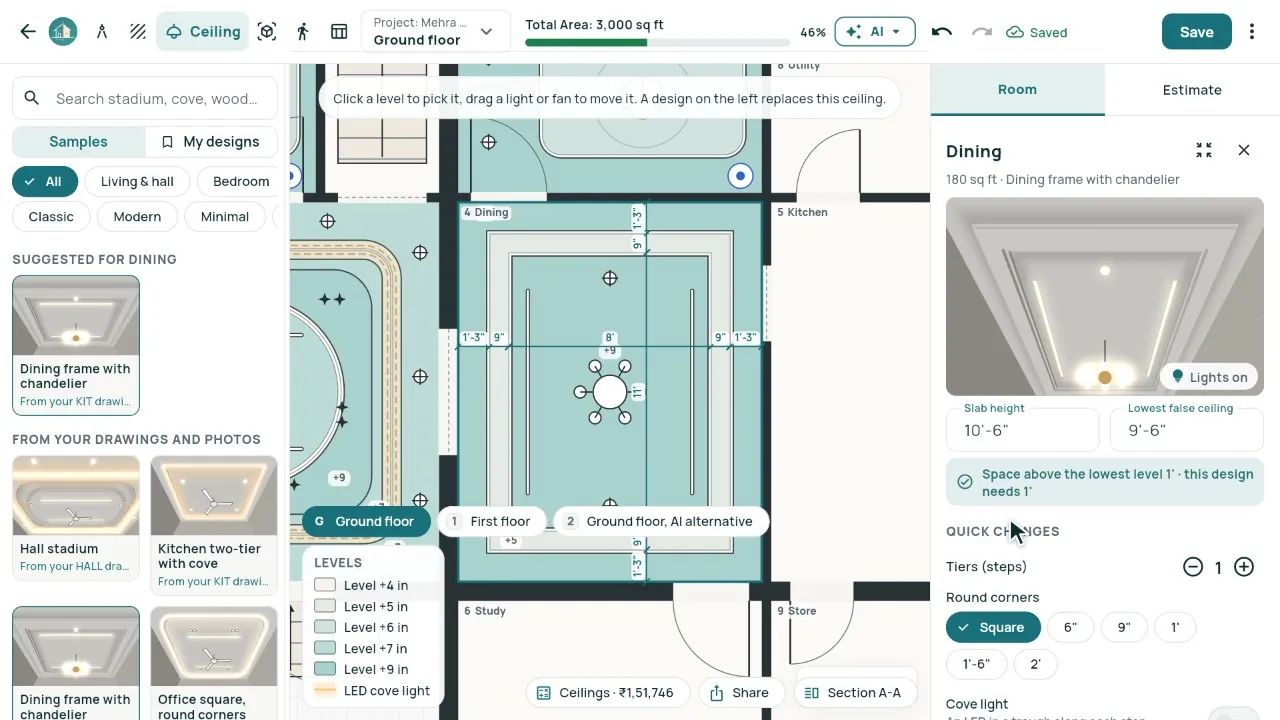Switch to the Room tab

click(x=1017, y=90)
